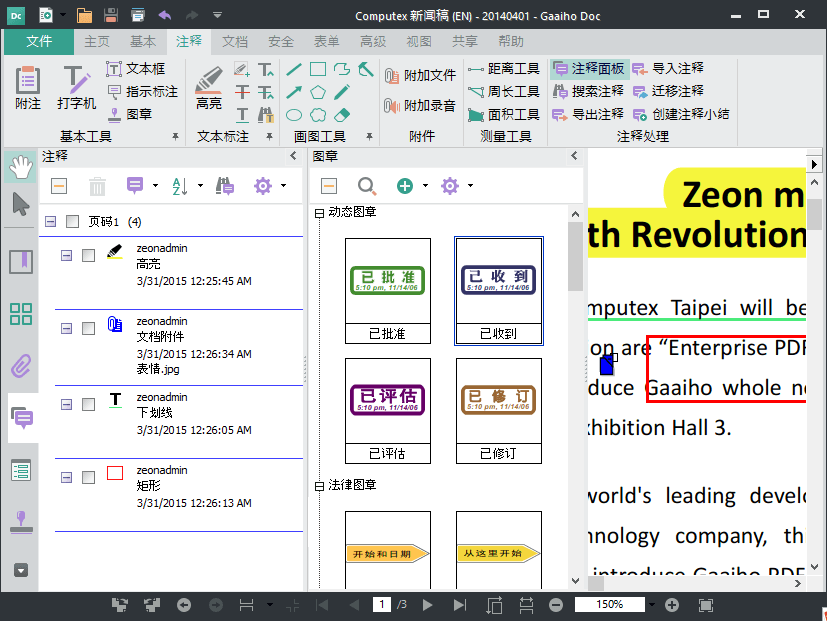Select the 打字机 typewriter tool
The image size is (827, 621).
tap(76, 88)
